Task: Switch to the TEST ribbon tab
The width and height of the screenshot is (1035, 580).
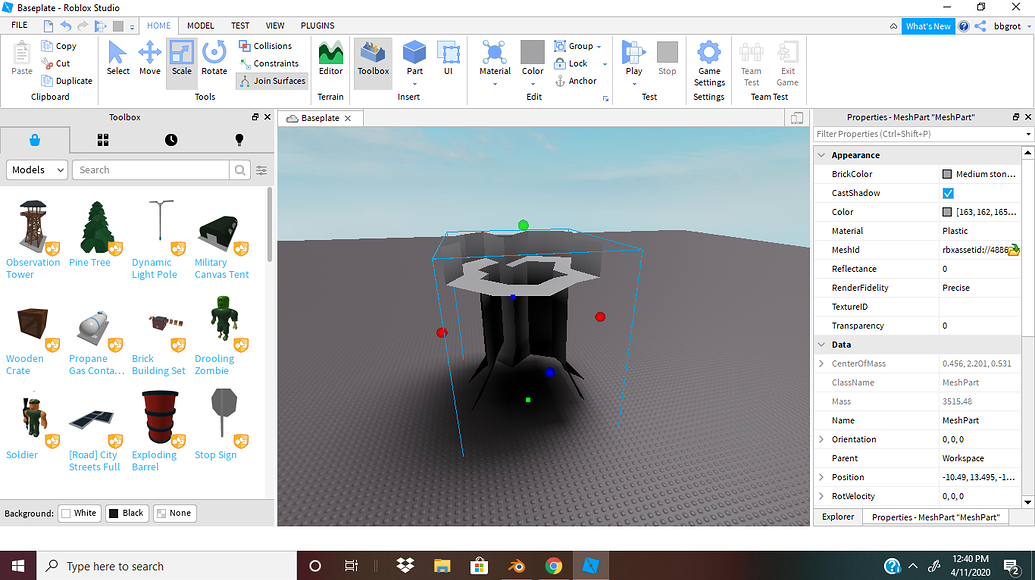Action: pyautogui.click(x=240, y=25)
